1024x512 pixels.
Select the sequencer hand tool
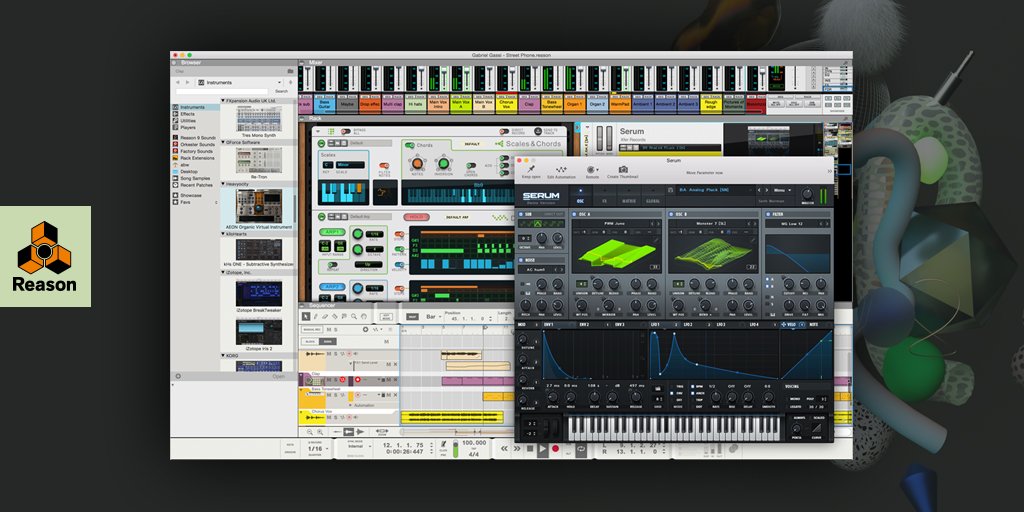[364, 316]
